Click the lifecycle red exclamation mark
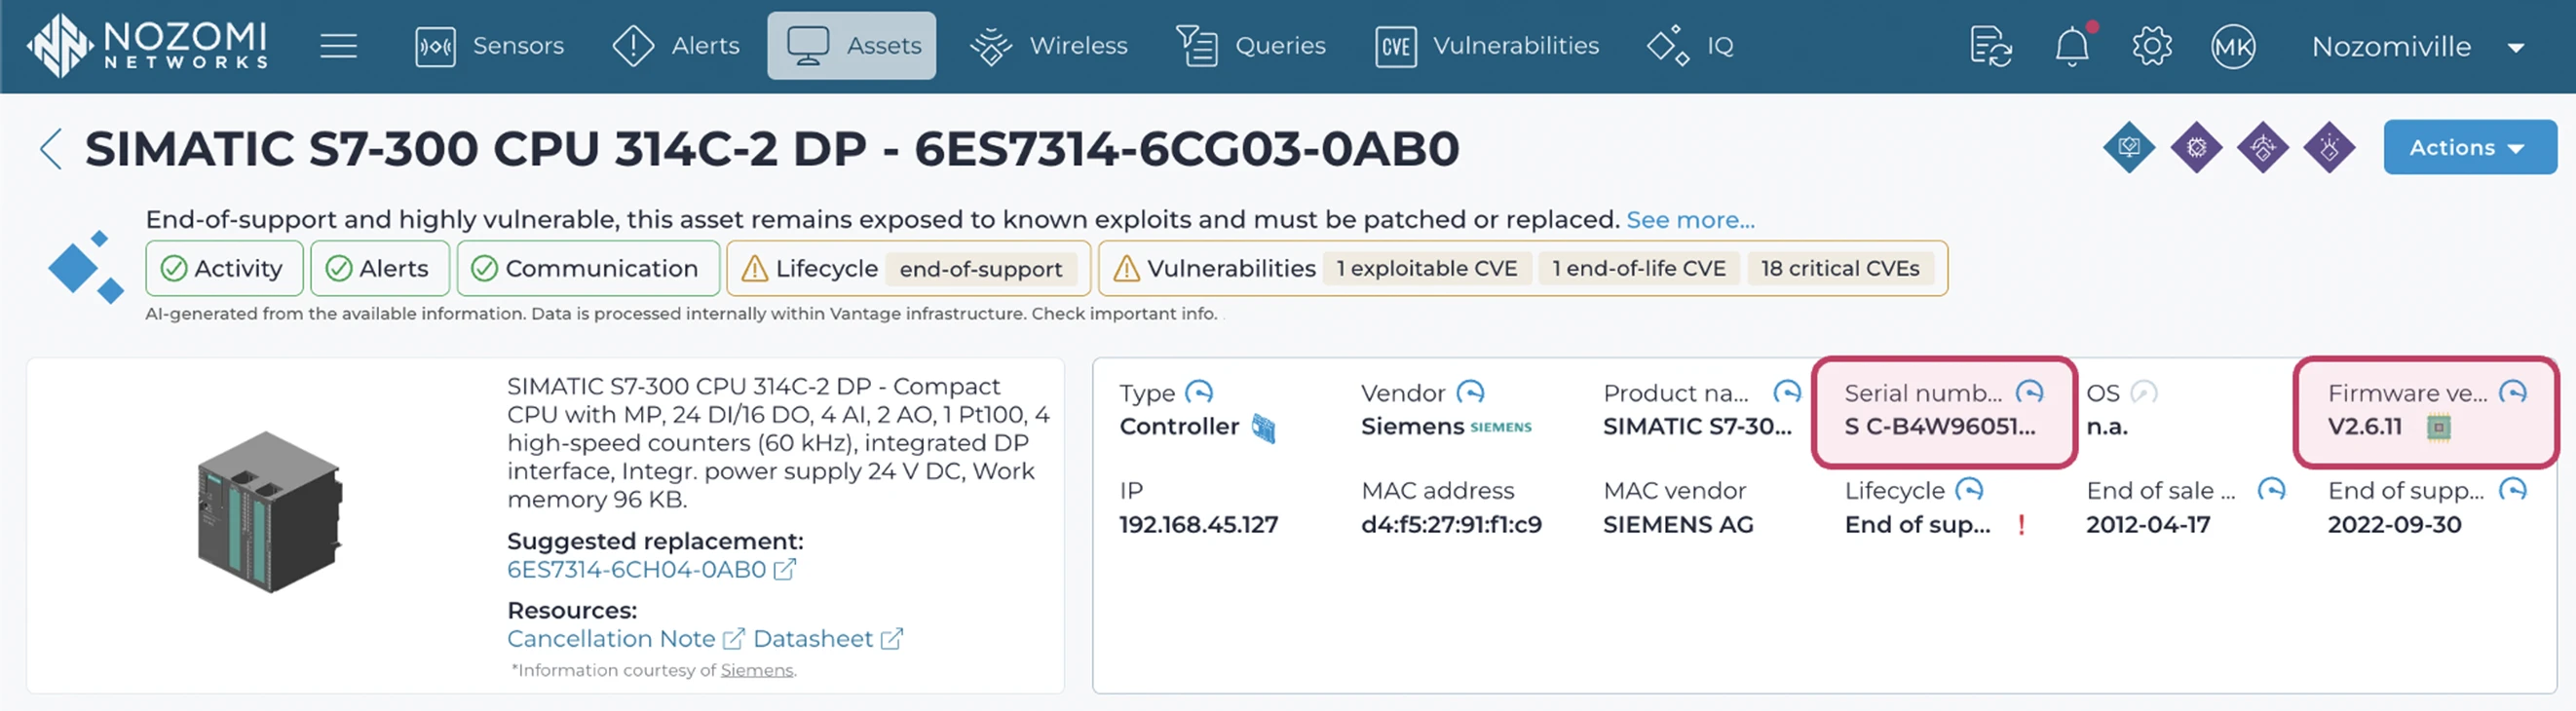The width and height of the screenshot is (2576, 711). pos(2022,525)
